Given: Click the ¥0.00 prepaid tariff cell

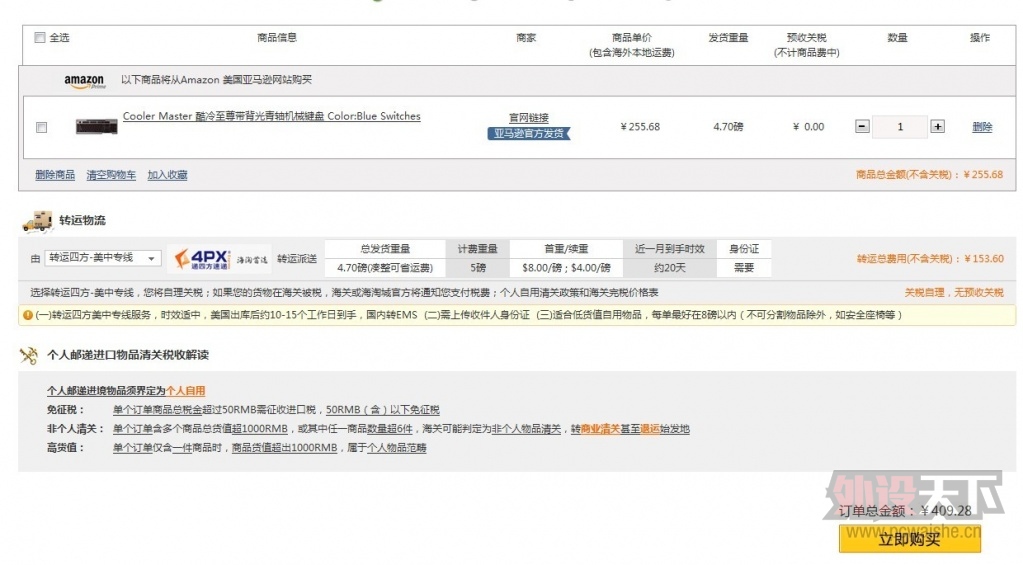Looking at the screenshot, I should (x=808, y=127).
